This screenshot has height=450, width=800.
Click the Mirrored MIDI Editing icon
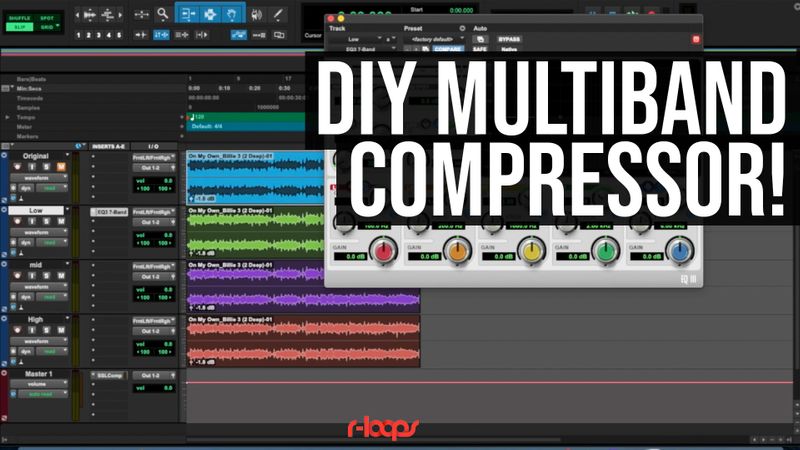pyautogui.click(x=259, y=35)
